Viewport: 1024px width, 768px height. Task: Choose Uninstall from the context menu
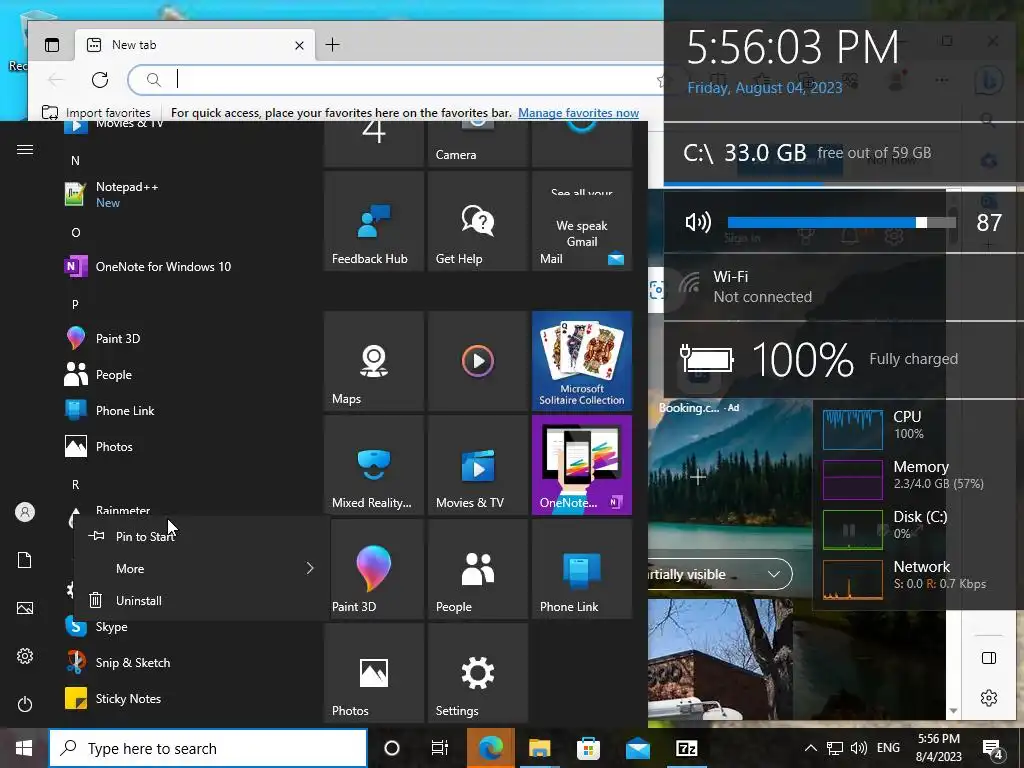point(202,601)
